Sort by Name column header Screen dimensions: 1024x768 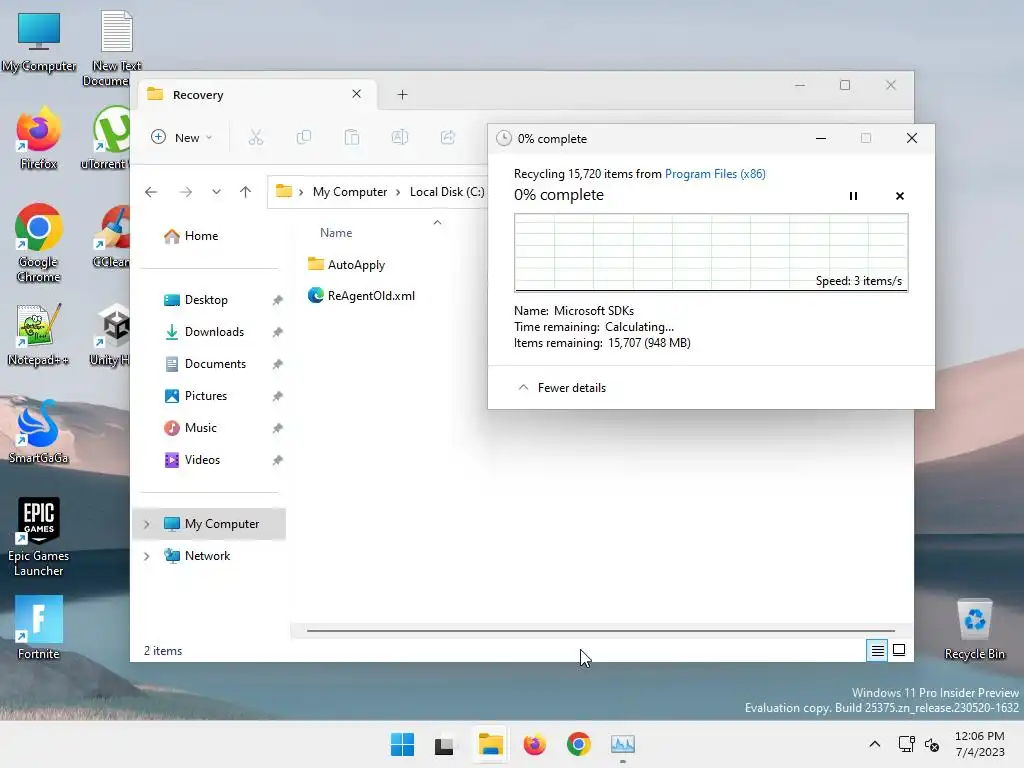pyautogui.click(x=336, y=232)
